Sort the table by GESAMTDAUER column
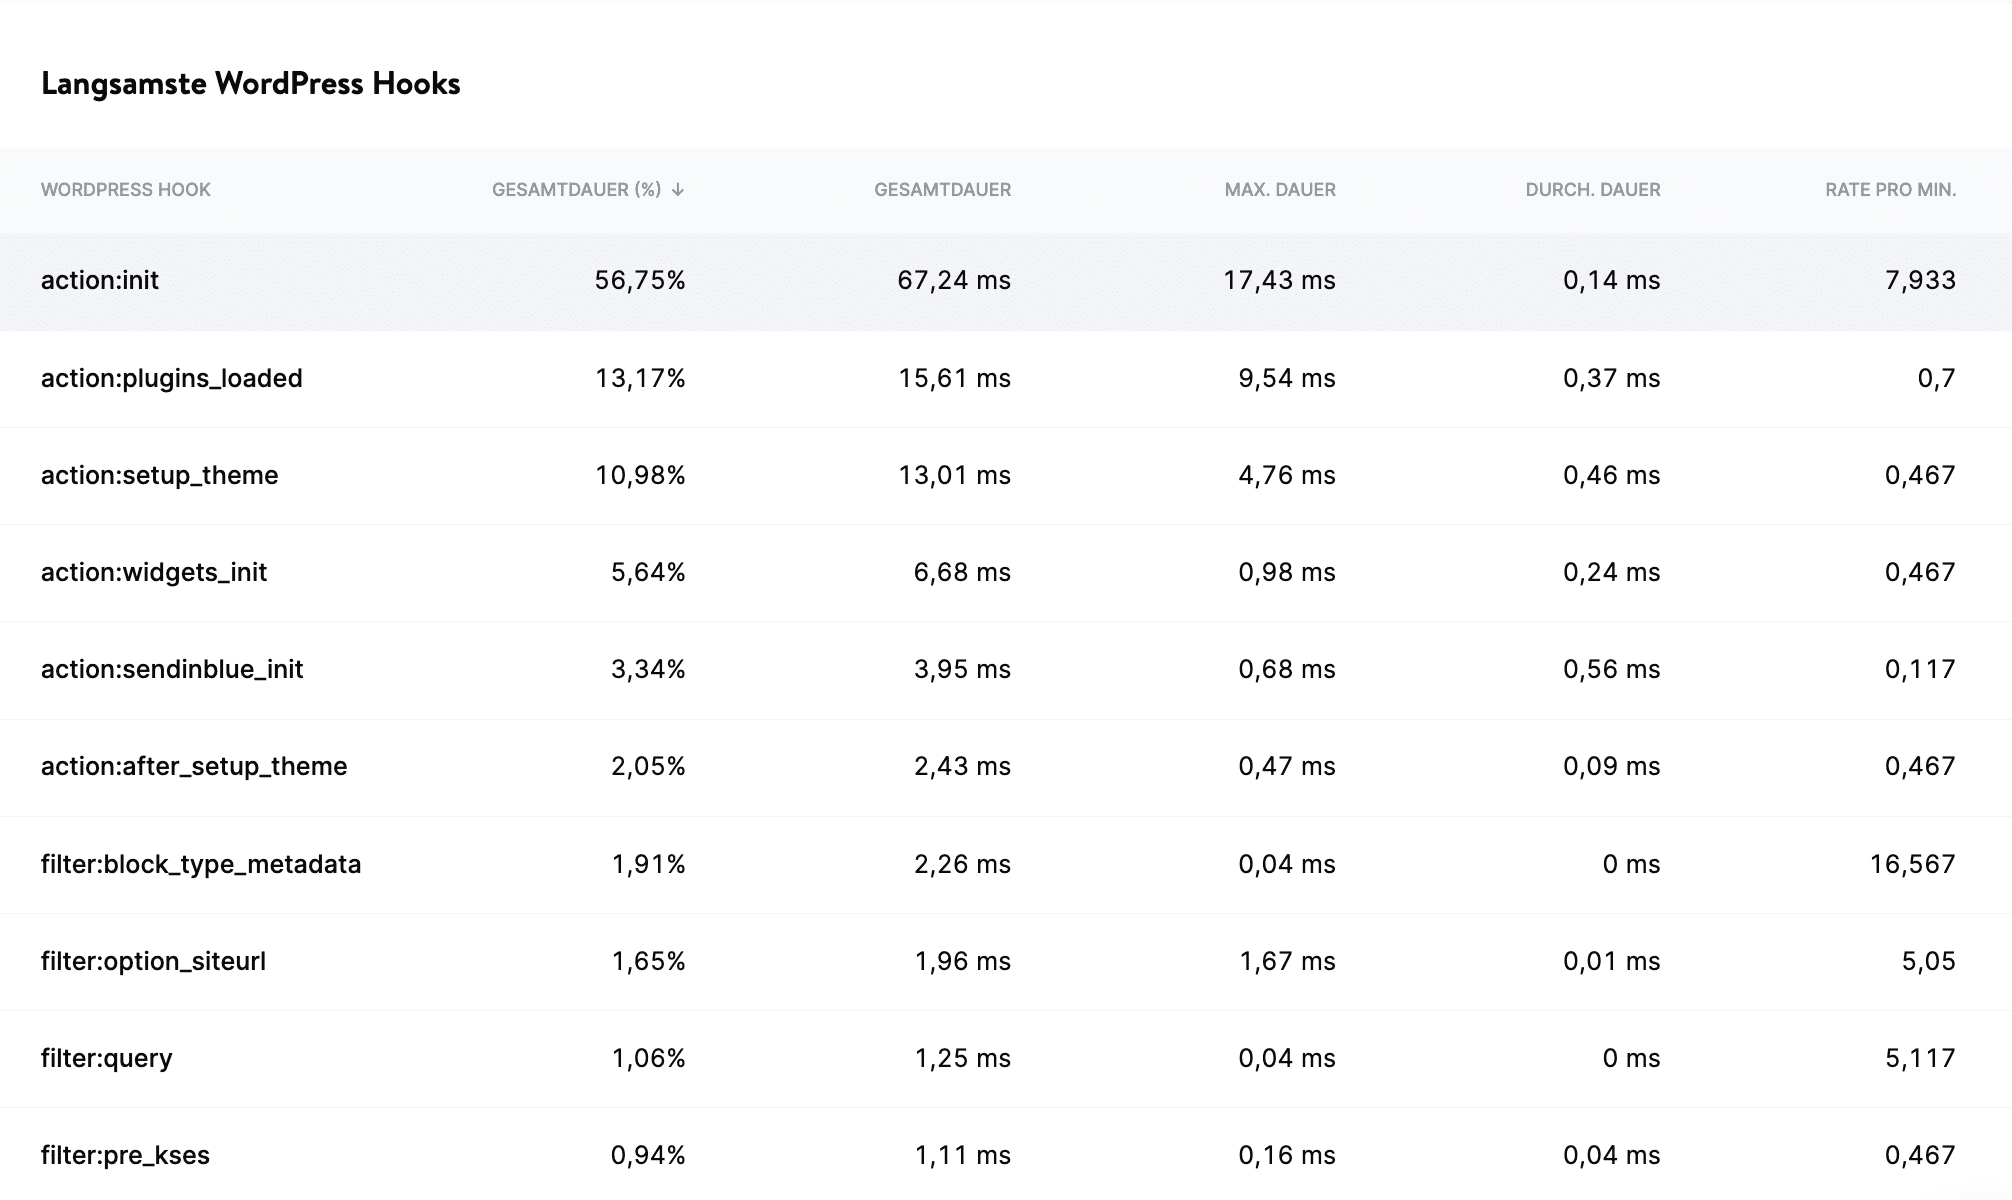 click(x=941, y=189)
